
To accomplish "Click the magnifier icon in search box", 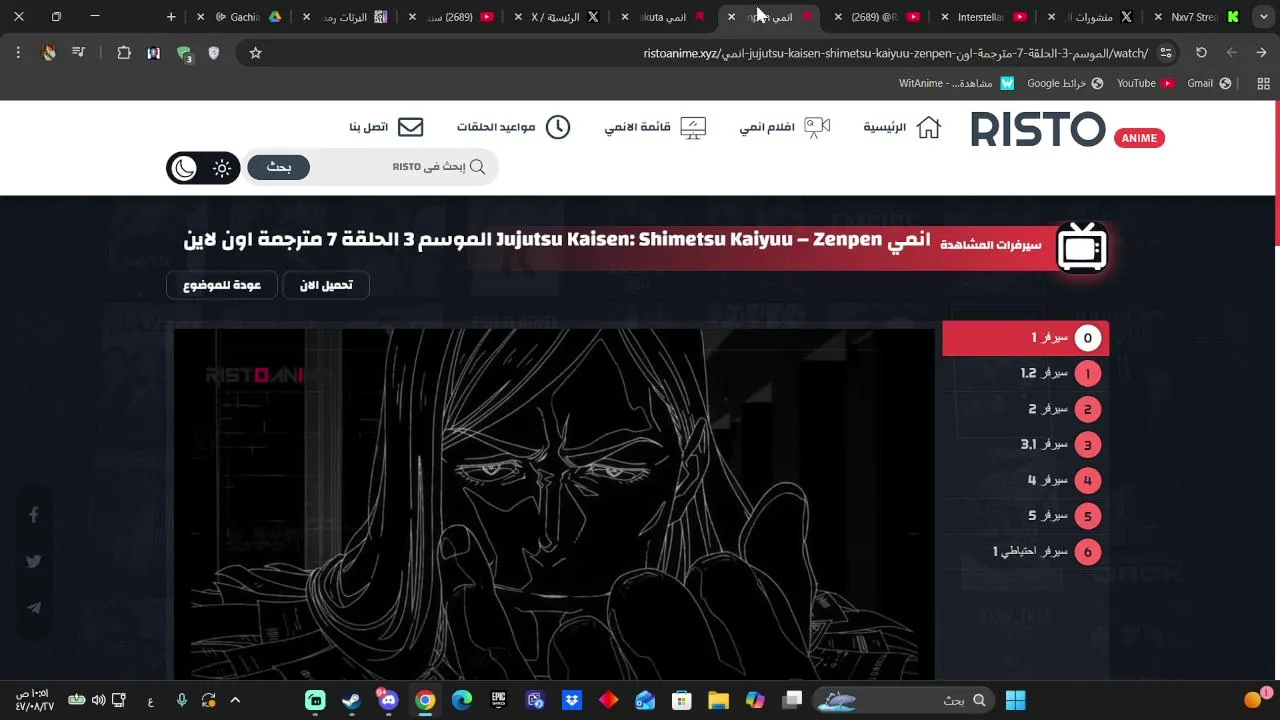I will point(477,167).
